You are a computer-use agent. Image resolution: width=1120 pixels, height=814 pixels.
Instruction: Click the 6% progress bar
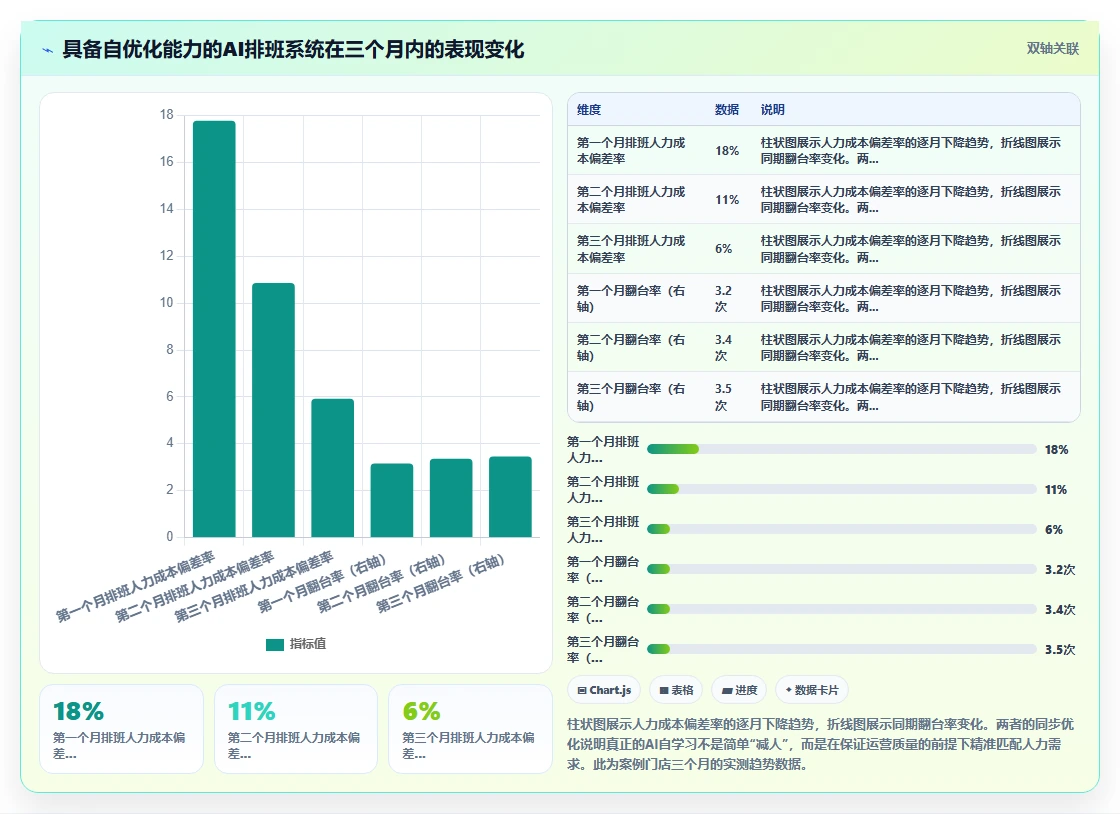(x=841, y=529)
